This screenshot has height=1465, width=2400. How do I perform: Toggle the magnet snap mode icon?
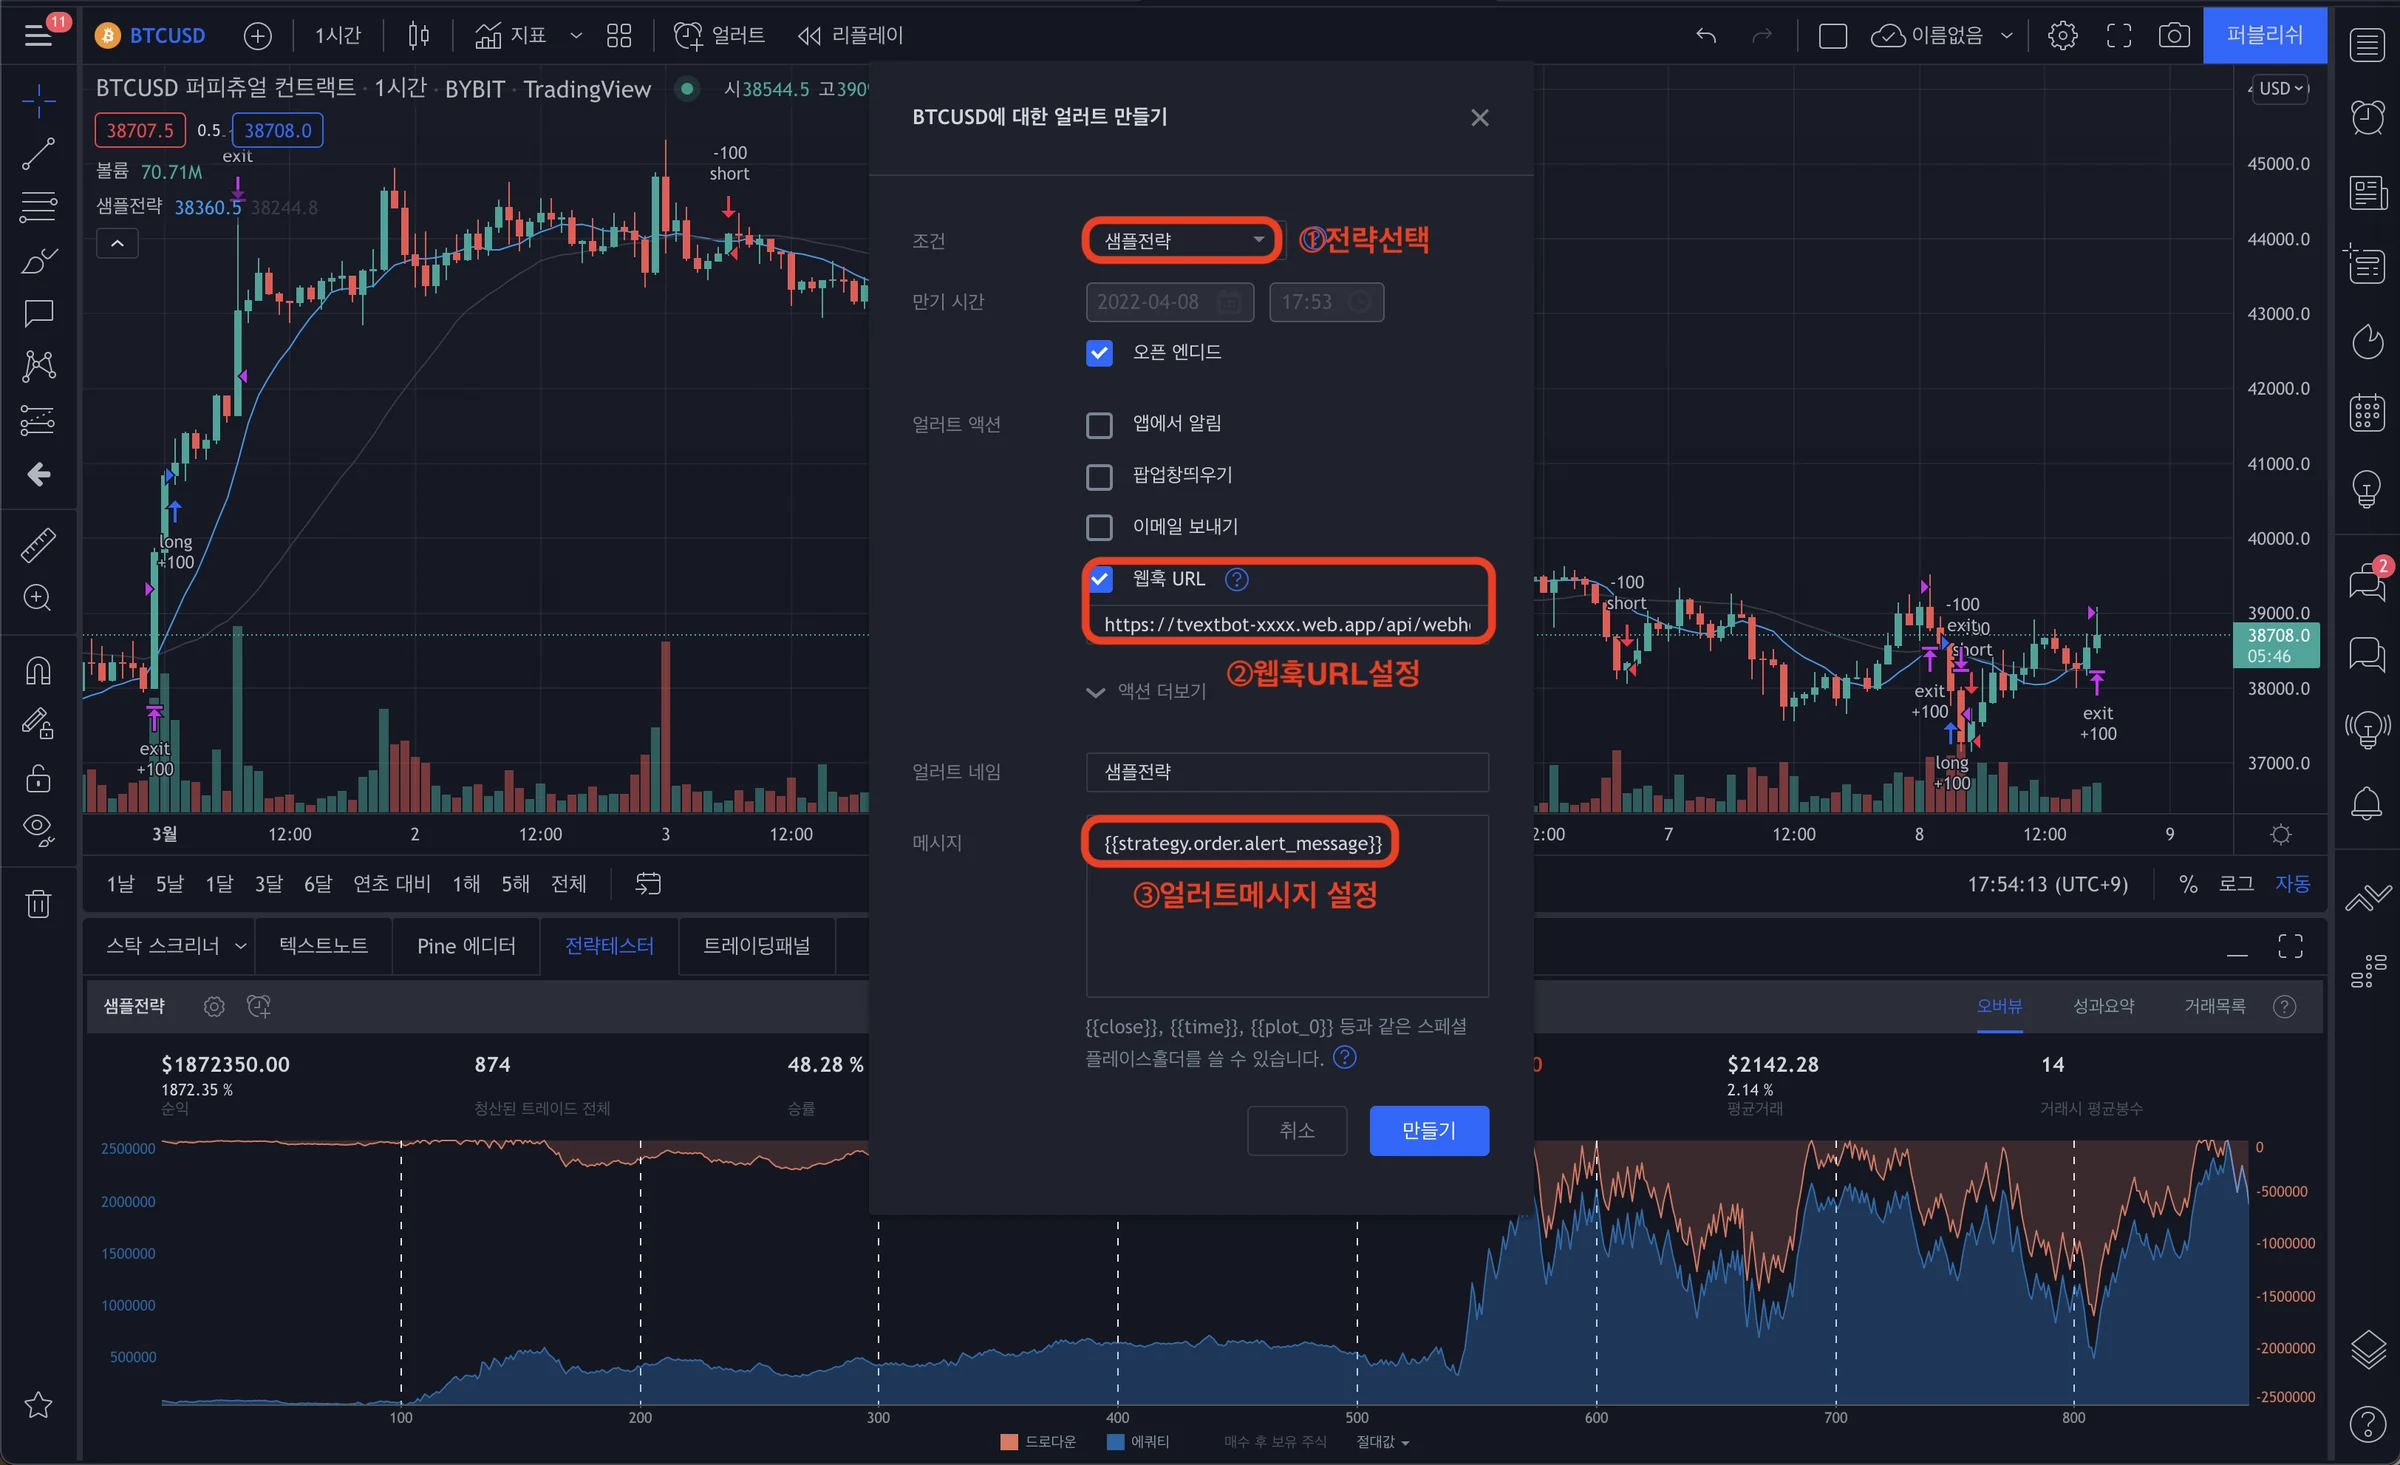tap(38, 670)
